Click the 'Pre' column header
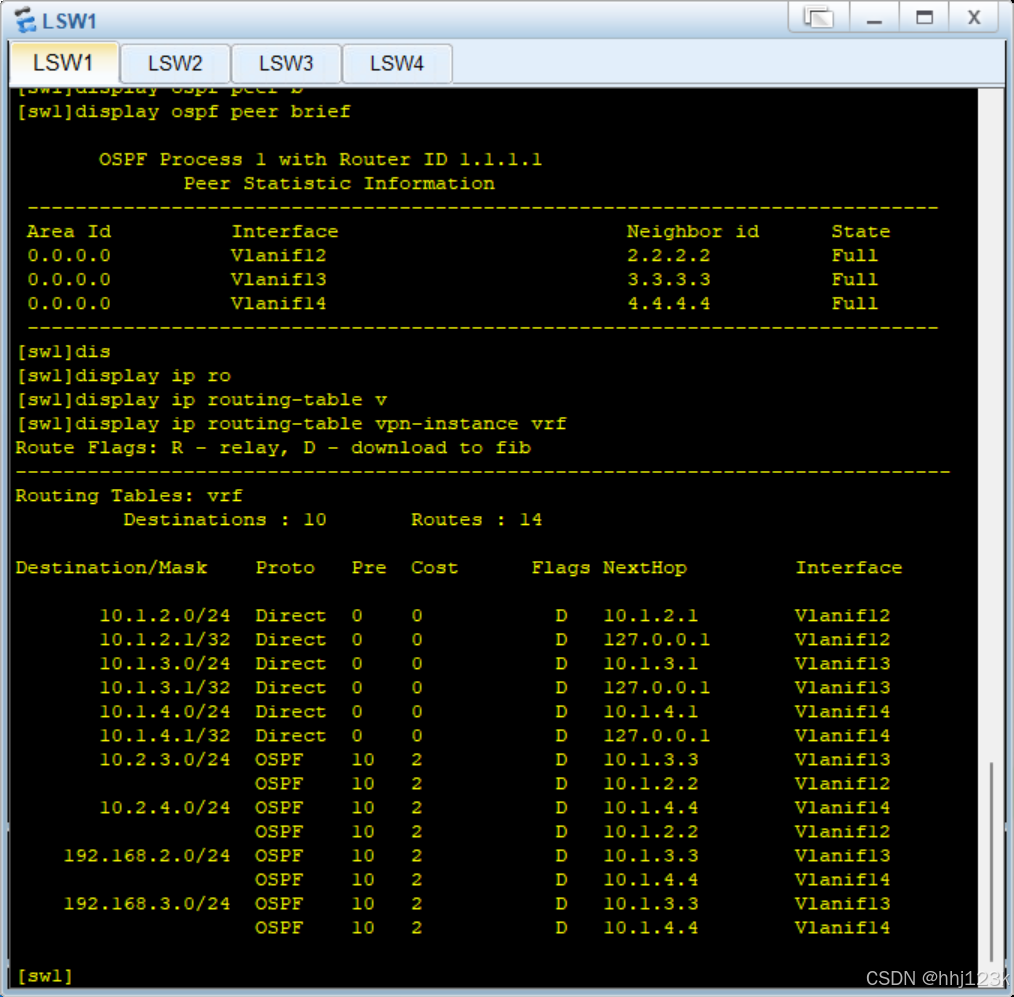 click(x=369, y=568)
